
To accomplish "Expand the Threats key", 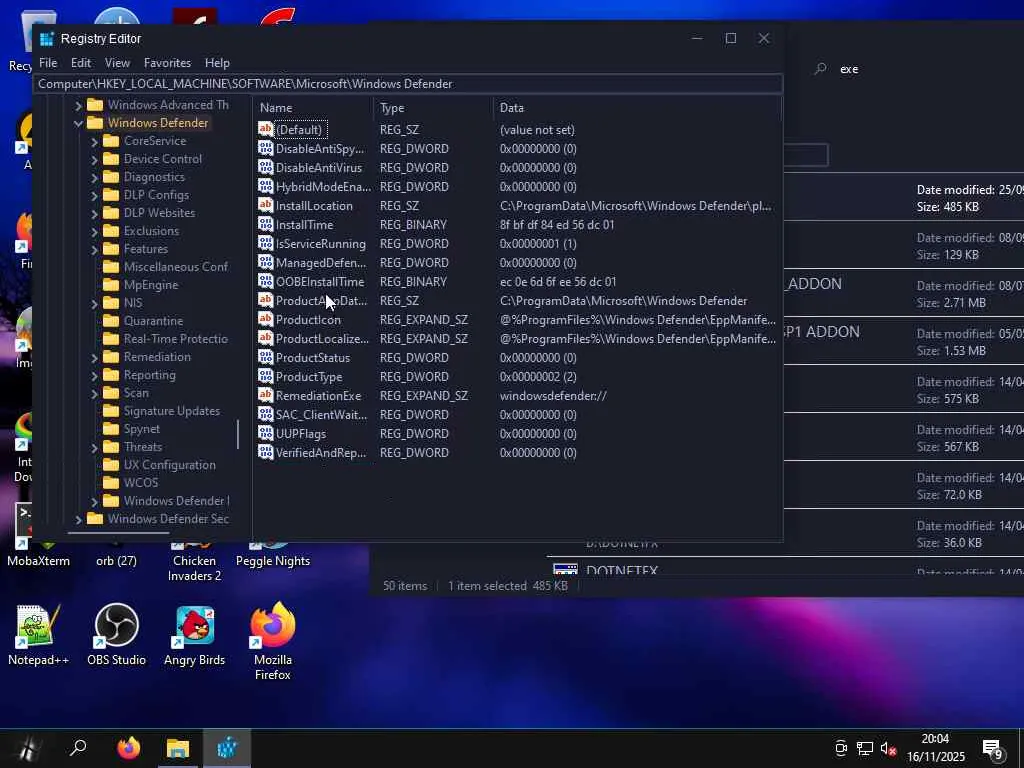I will (x=94, y=447).
